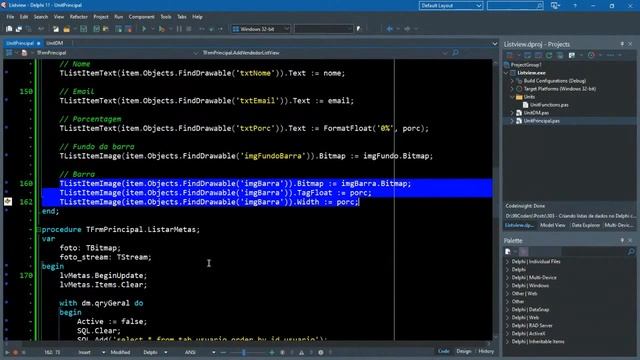Click the macro record icon in status bar
This screenshot has height=360, width=640.
click(16, 352)
